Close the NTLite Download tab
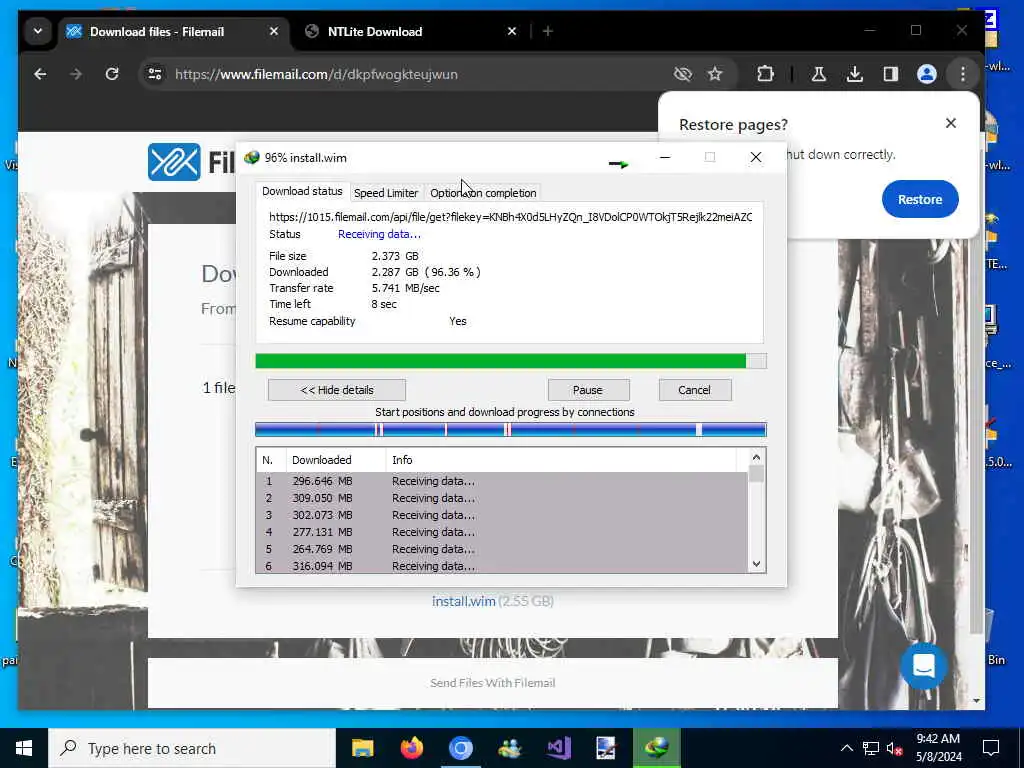This screenshot has height=768, width=1024. coord(512,31)
